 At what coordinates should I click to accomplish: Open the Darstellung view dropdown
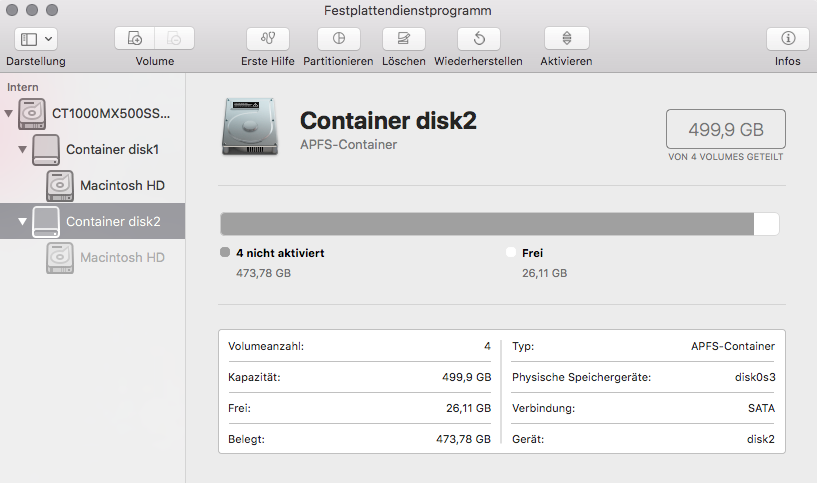tap(36, 39)
